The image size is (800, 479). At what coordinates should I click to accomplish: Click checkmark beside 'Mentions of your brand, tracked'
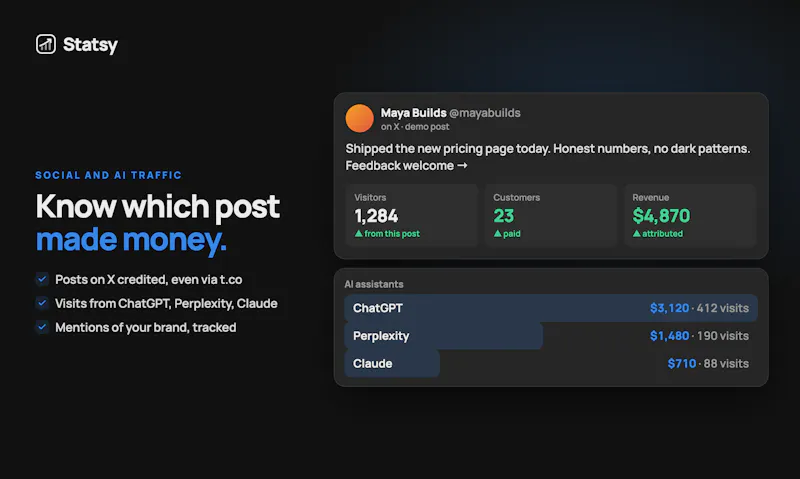42,327
